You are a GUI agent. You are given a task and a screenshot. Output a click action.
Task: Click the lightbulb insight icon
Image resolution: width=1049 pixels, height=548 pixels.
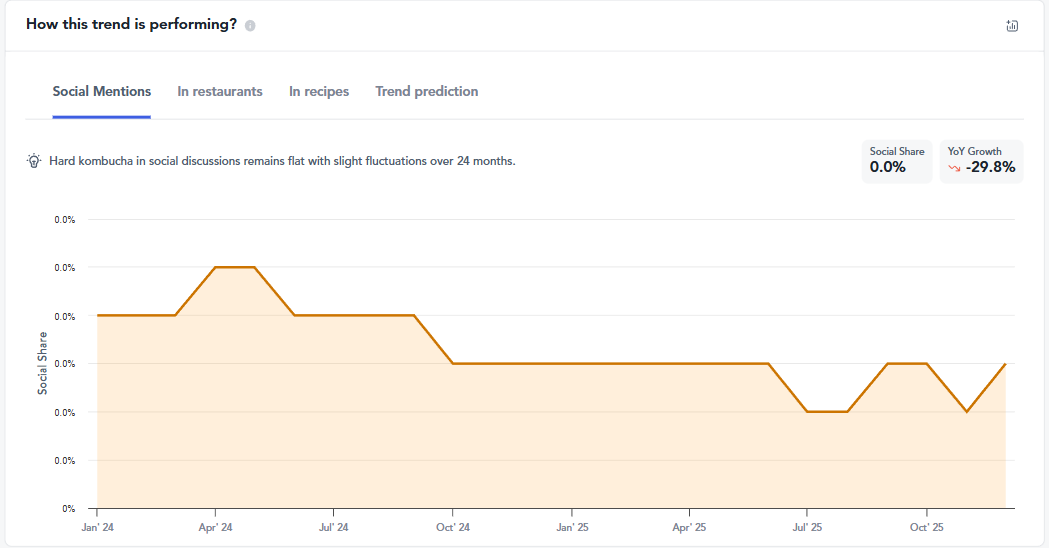point(33,161)
